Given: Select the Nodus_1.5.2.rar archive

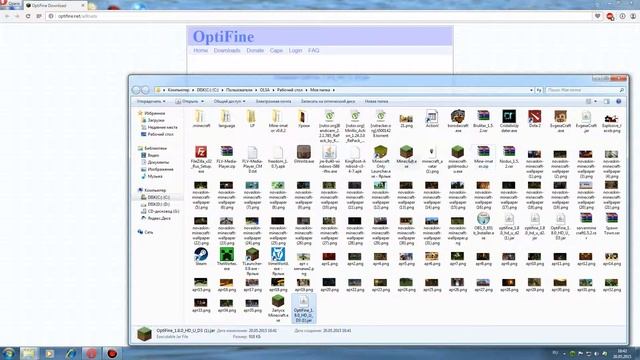Looking at the screenshot, I should pos(509,157).
